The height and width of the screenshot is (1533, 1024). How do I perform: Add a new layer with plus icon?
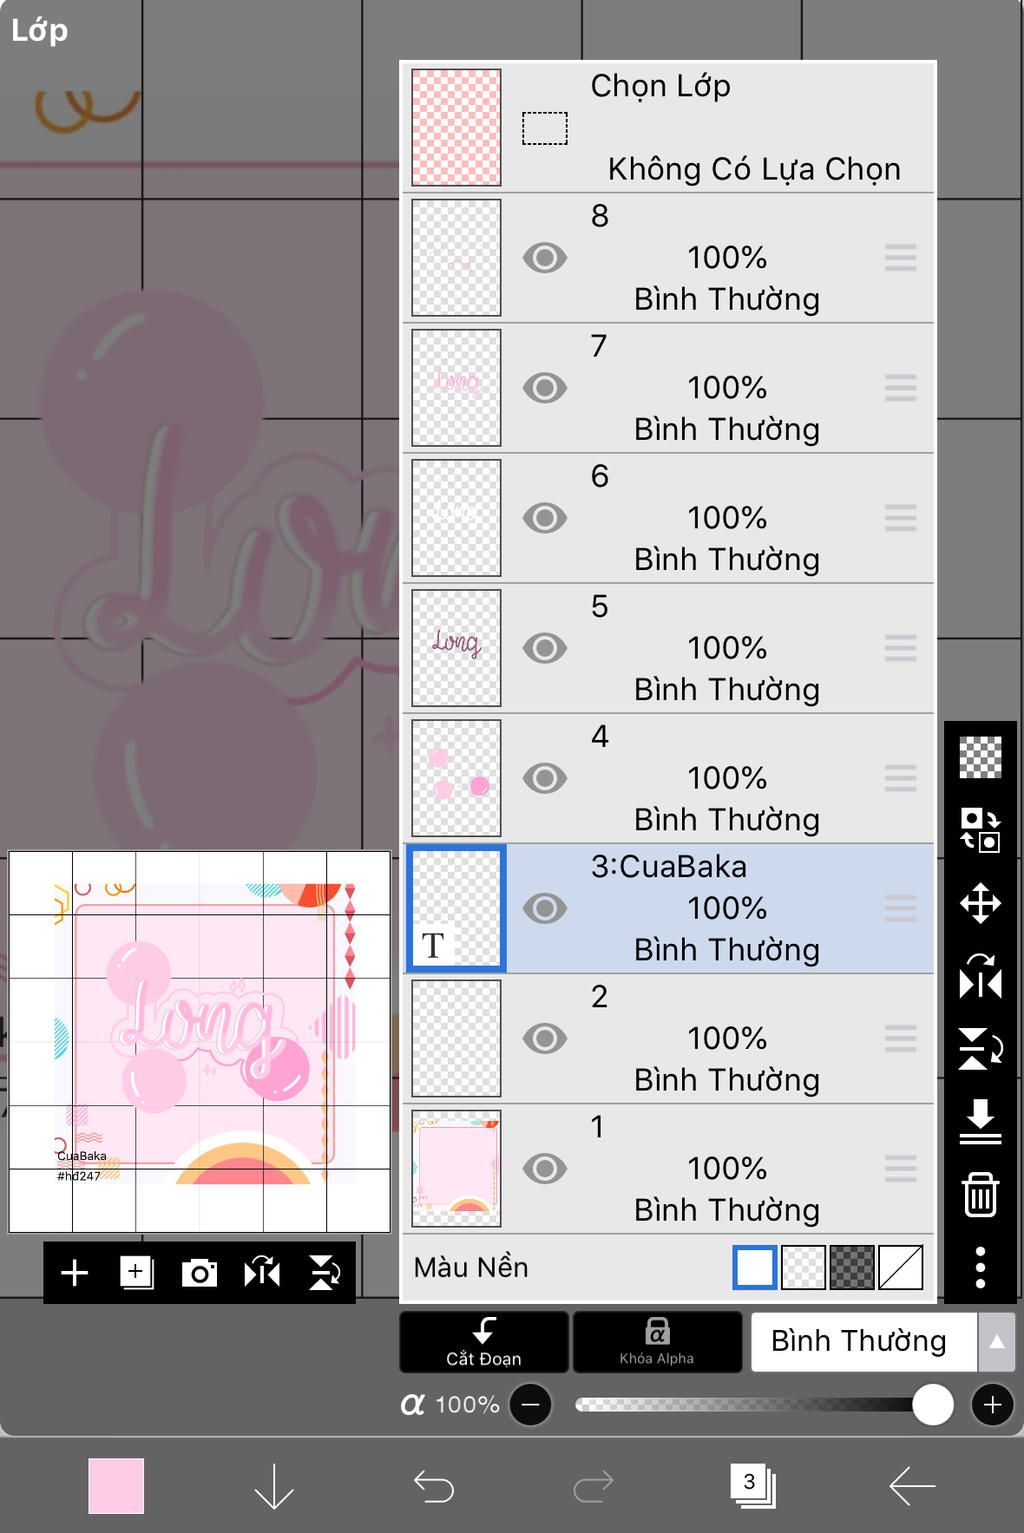(x=75, y=1272)
